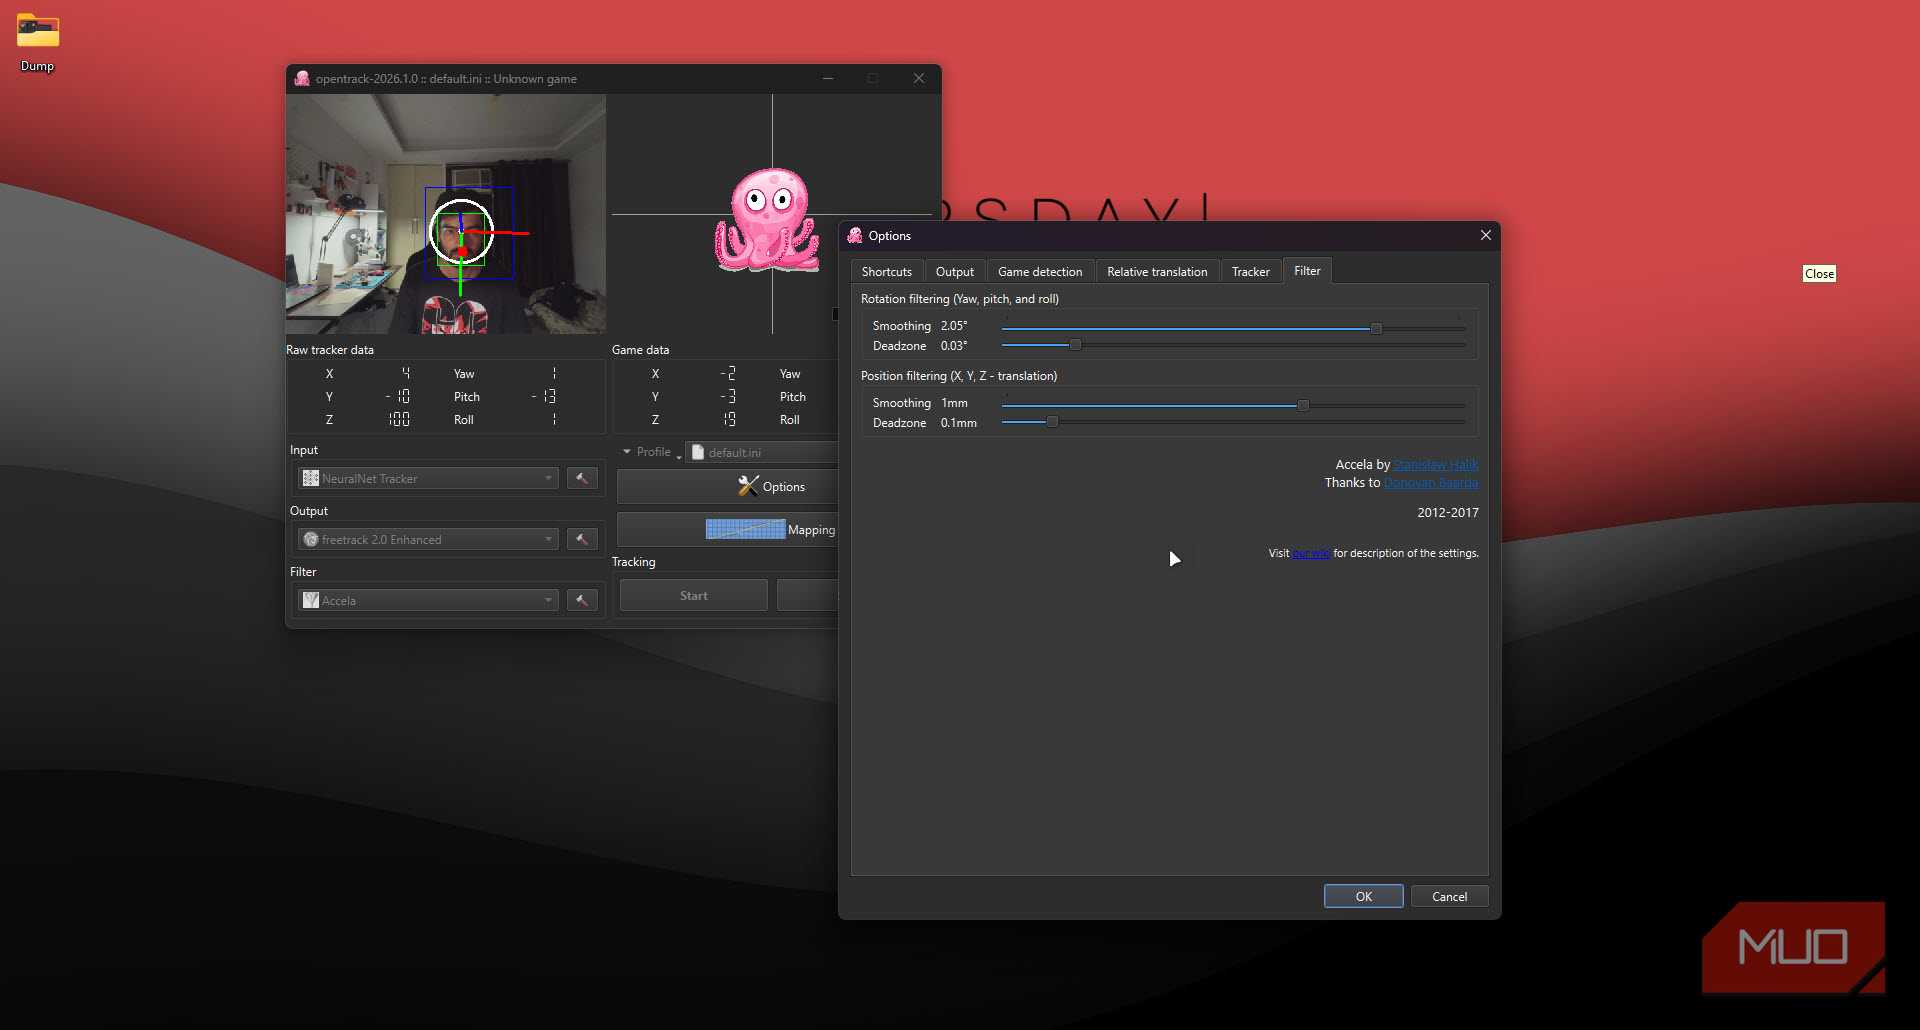Switch to the Tracker tab
Screen dimensions: 1920x1030
point(1250,272)
